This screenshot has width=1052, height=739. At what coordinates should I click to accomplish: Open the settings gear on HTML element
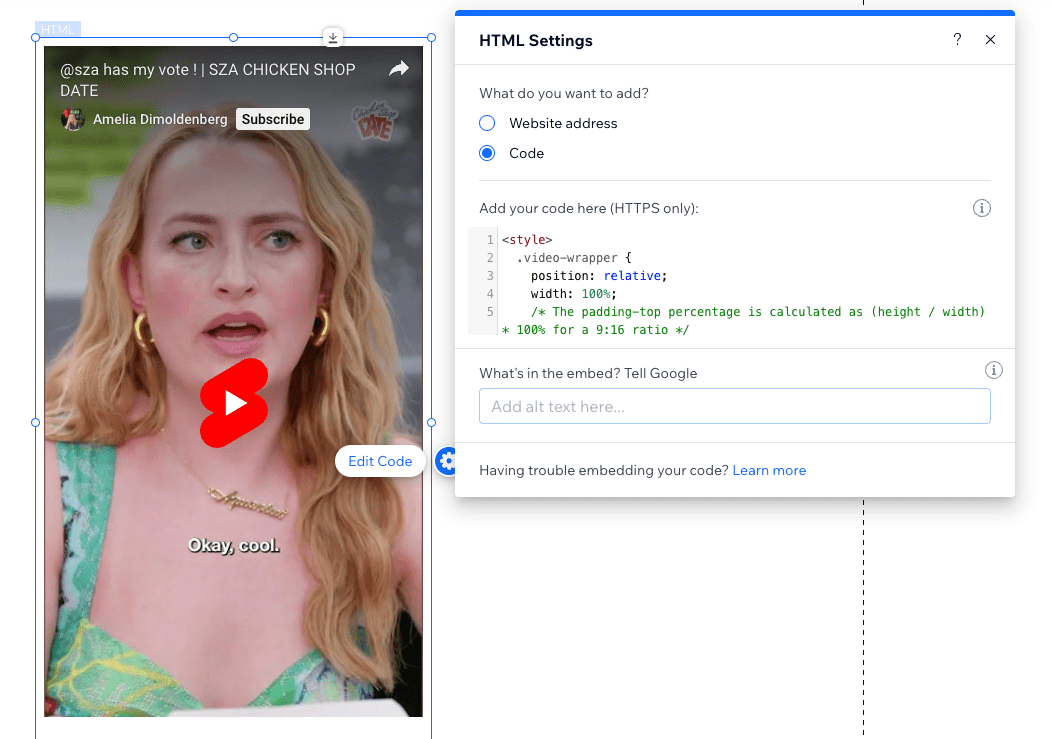[x=445, y=461]
